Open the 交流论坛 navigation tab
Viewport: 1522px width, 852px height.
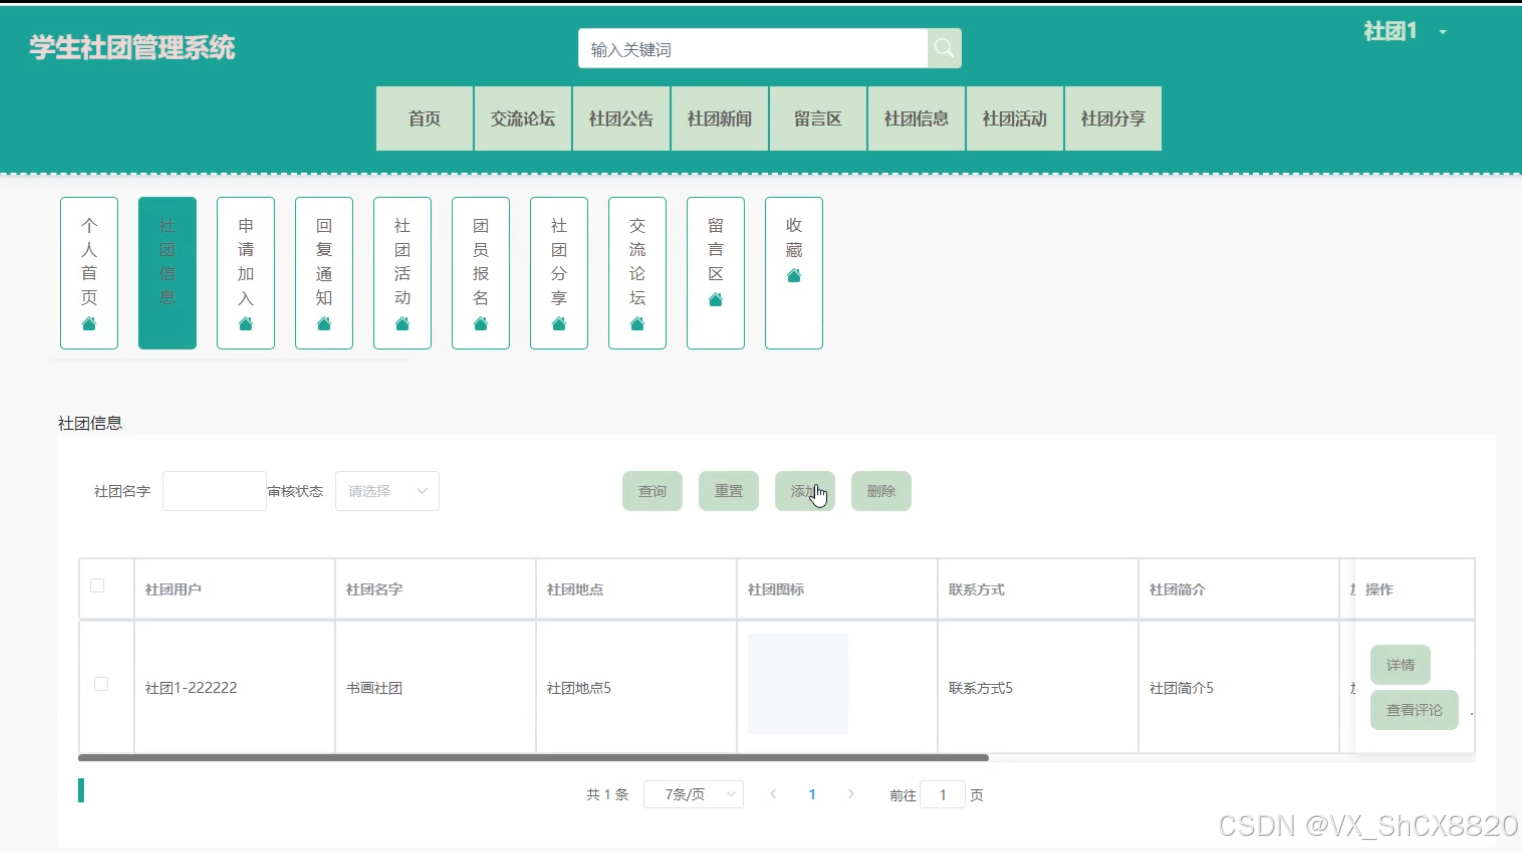pos(523,118)
